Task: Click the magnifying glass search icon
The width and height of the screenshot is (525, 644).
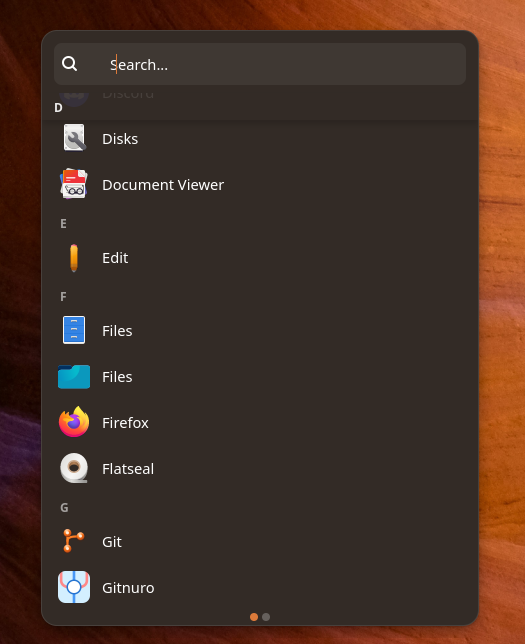Action: click(69, 64)
